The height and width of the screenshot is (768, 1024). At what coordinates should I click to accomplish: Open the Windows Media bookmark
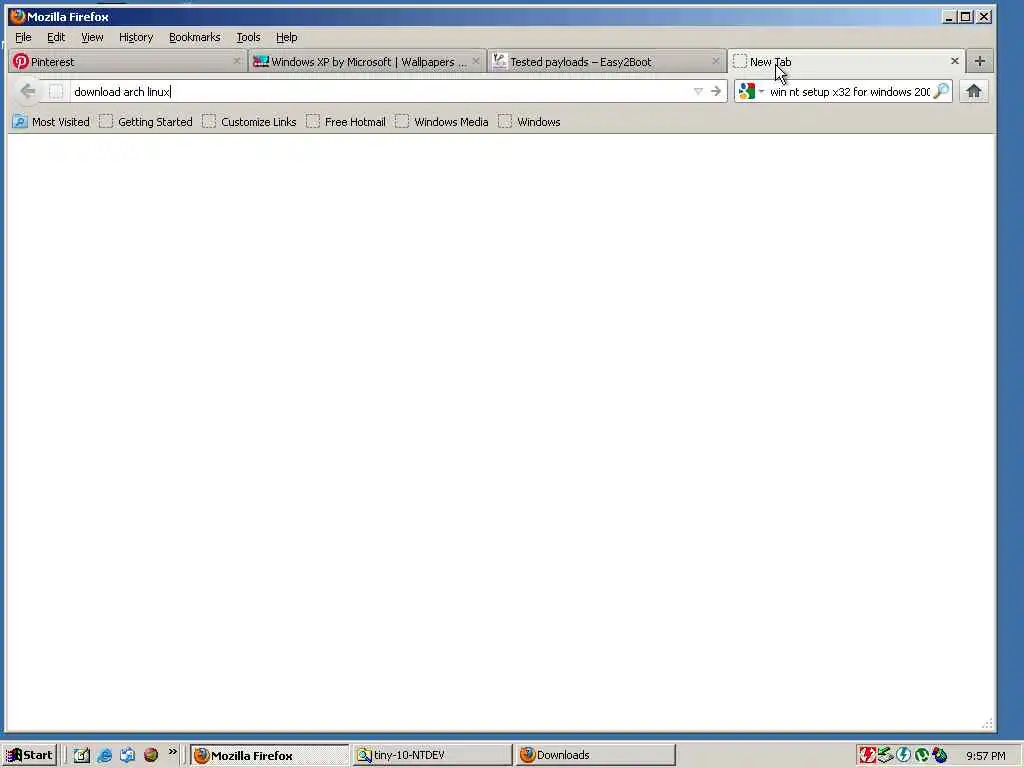[442, 121]
